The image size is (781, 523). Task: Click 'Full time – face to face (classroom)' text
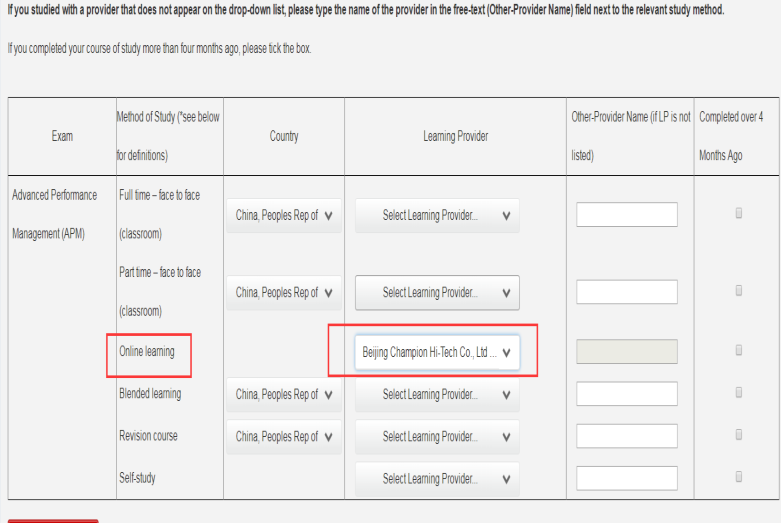point(159,214)
